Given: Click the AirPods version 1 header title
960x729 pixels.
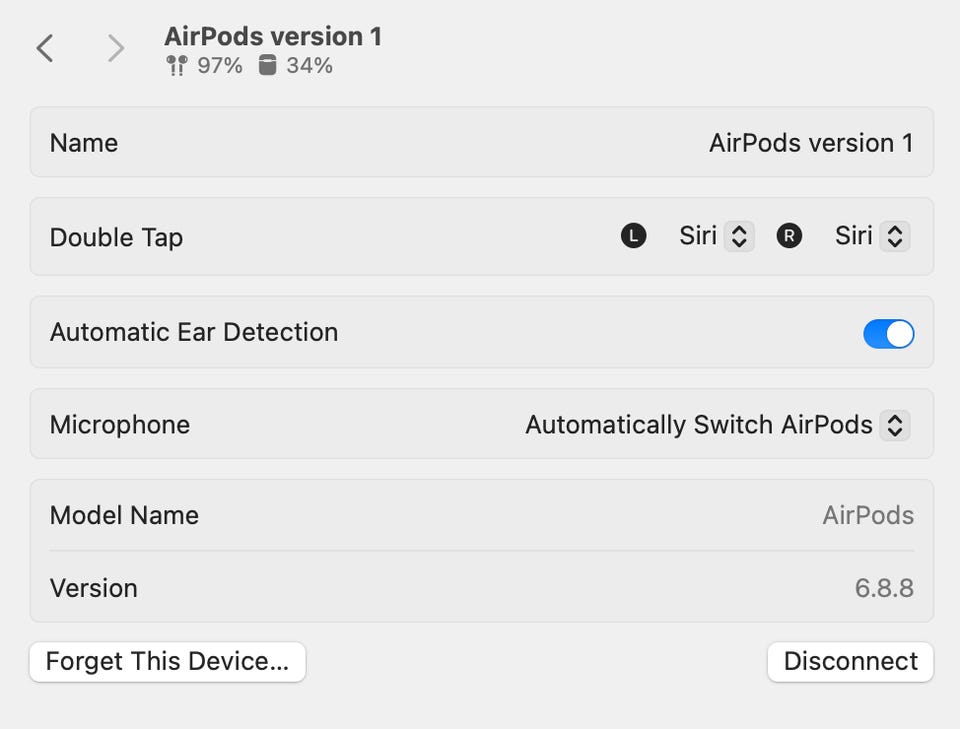Looking at the screenshot, I should click(x=273, y=37).
